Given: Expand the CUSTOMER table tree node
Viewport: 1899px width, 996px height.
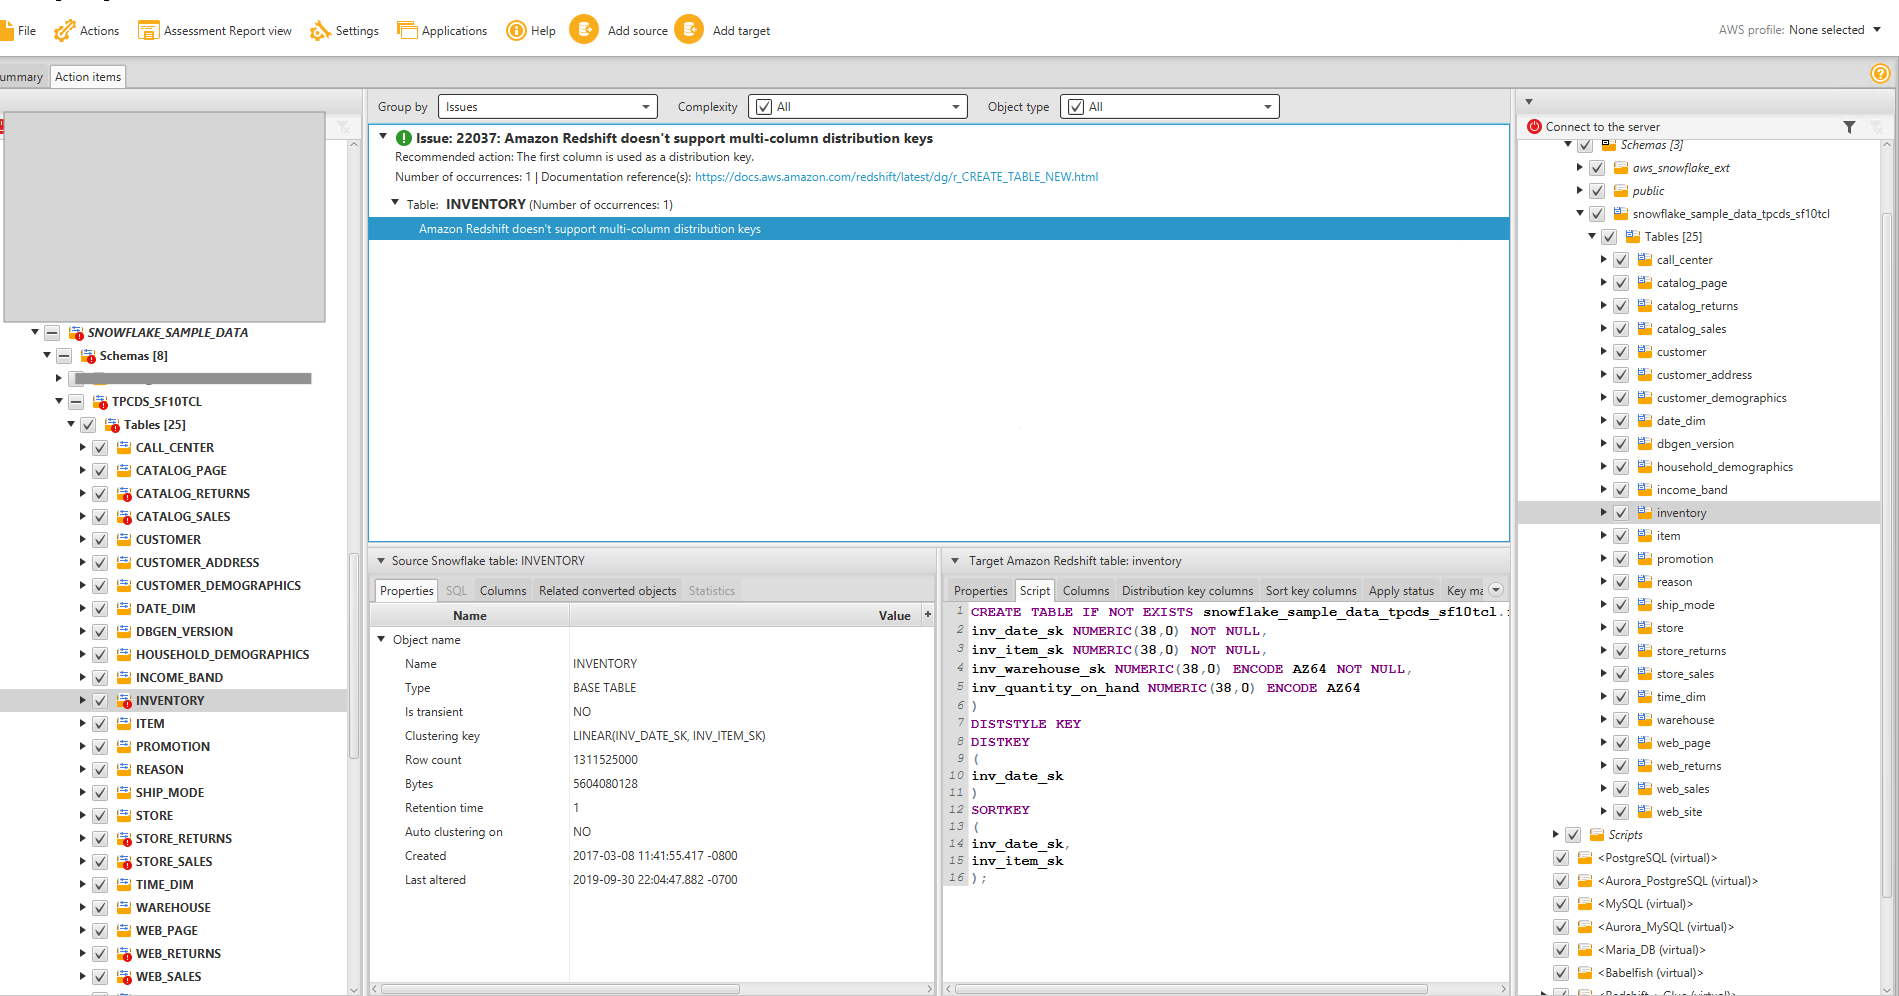Looking at the screenshot, I should [82, 540].
